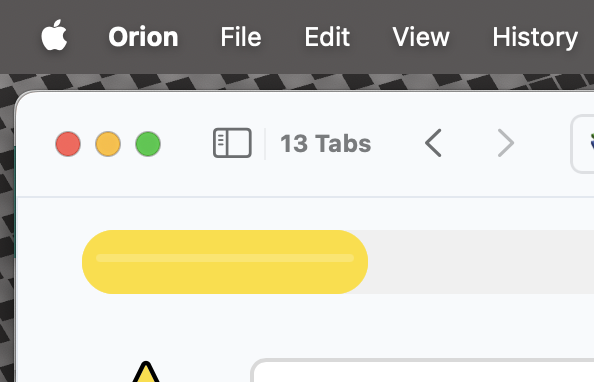594x382 pixels.
Task: Click empty toolbar space right of forward arrow
Action: [x=542, y=144]
